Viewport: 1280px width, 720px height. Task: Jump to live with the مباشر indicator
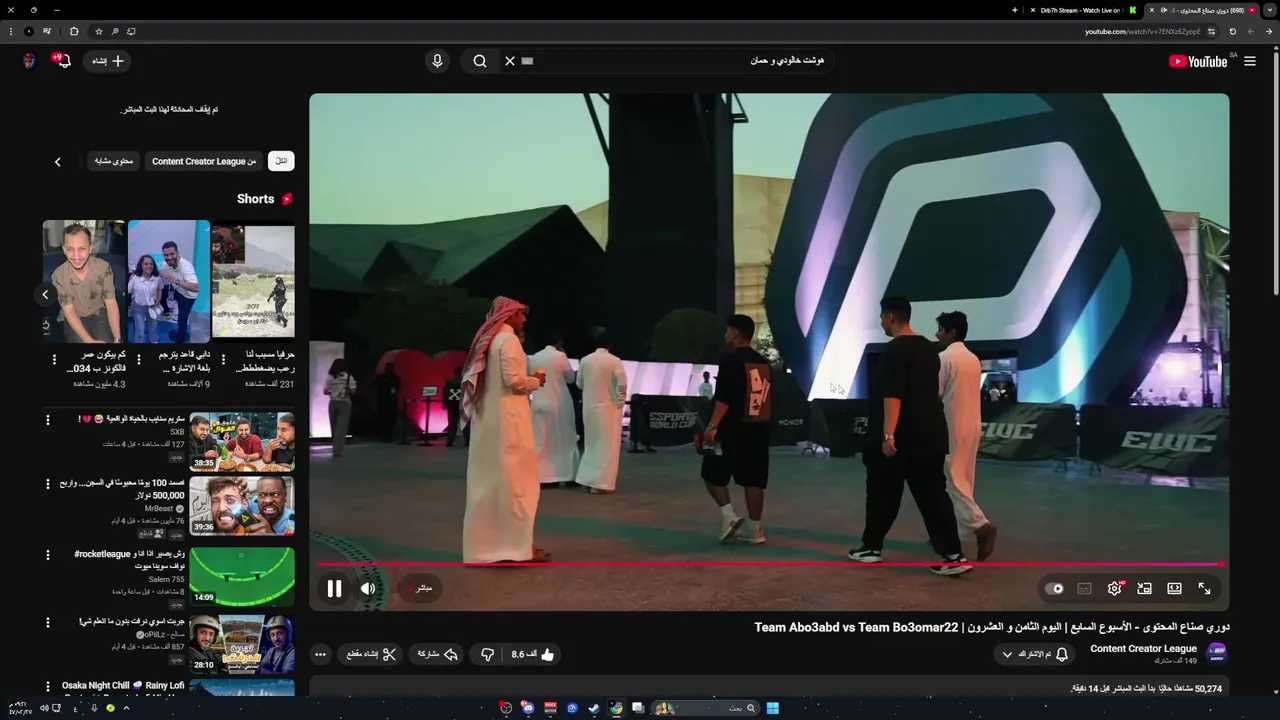[421, 588]
